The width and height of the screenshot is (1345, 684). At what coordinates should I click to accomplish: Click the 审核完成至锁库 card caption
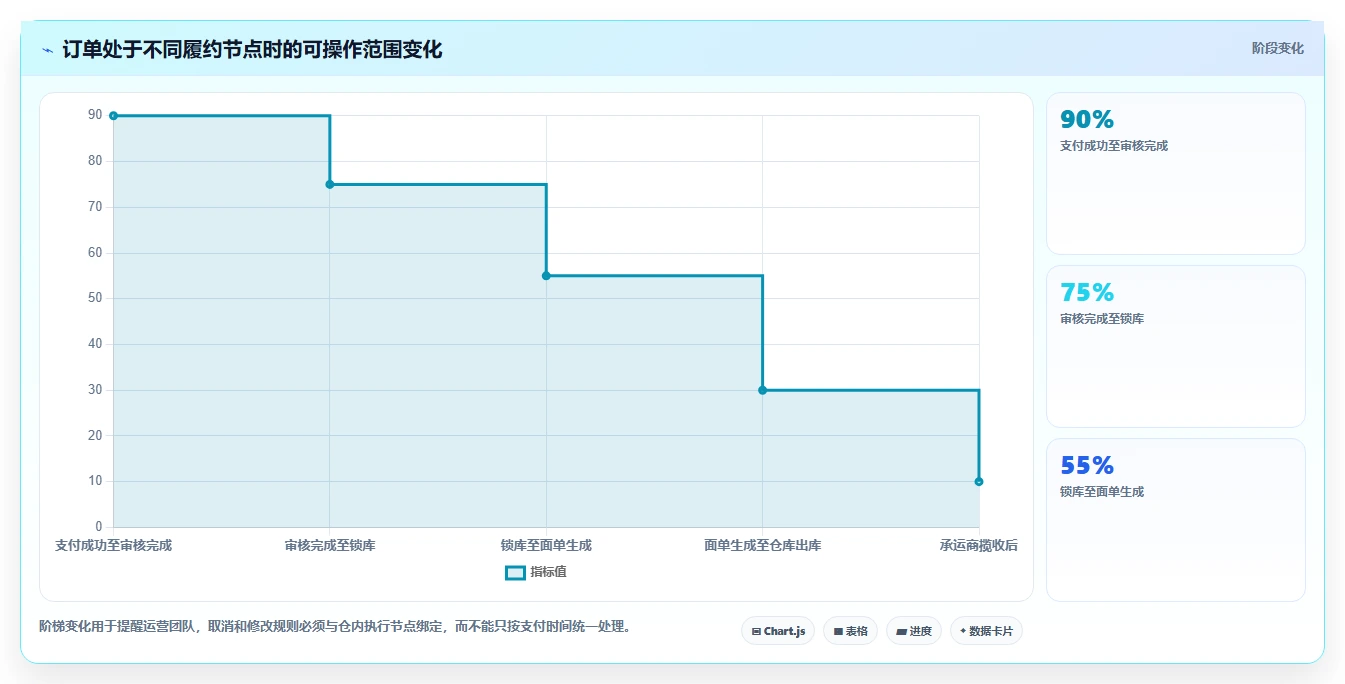[1102, 319]
